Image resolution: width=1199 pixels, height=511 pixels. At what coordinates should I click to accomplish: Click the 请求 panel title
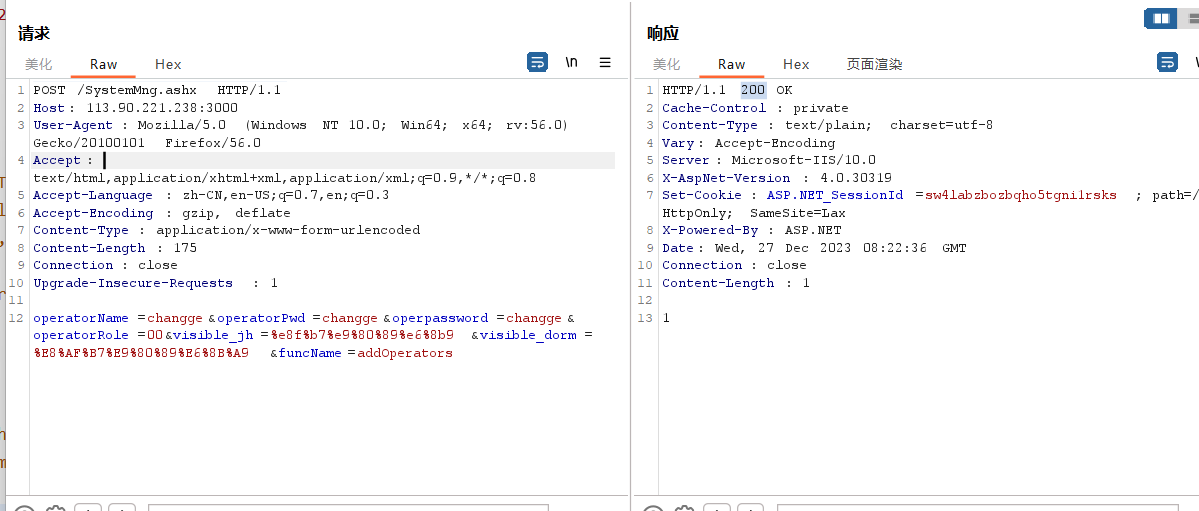[34, 33]
